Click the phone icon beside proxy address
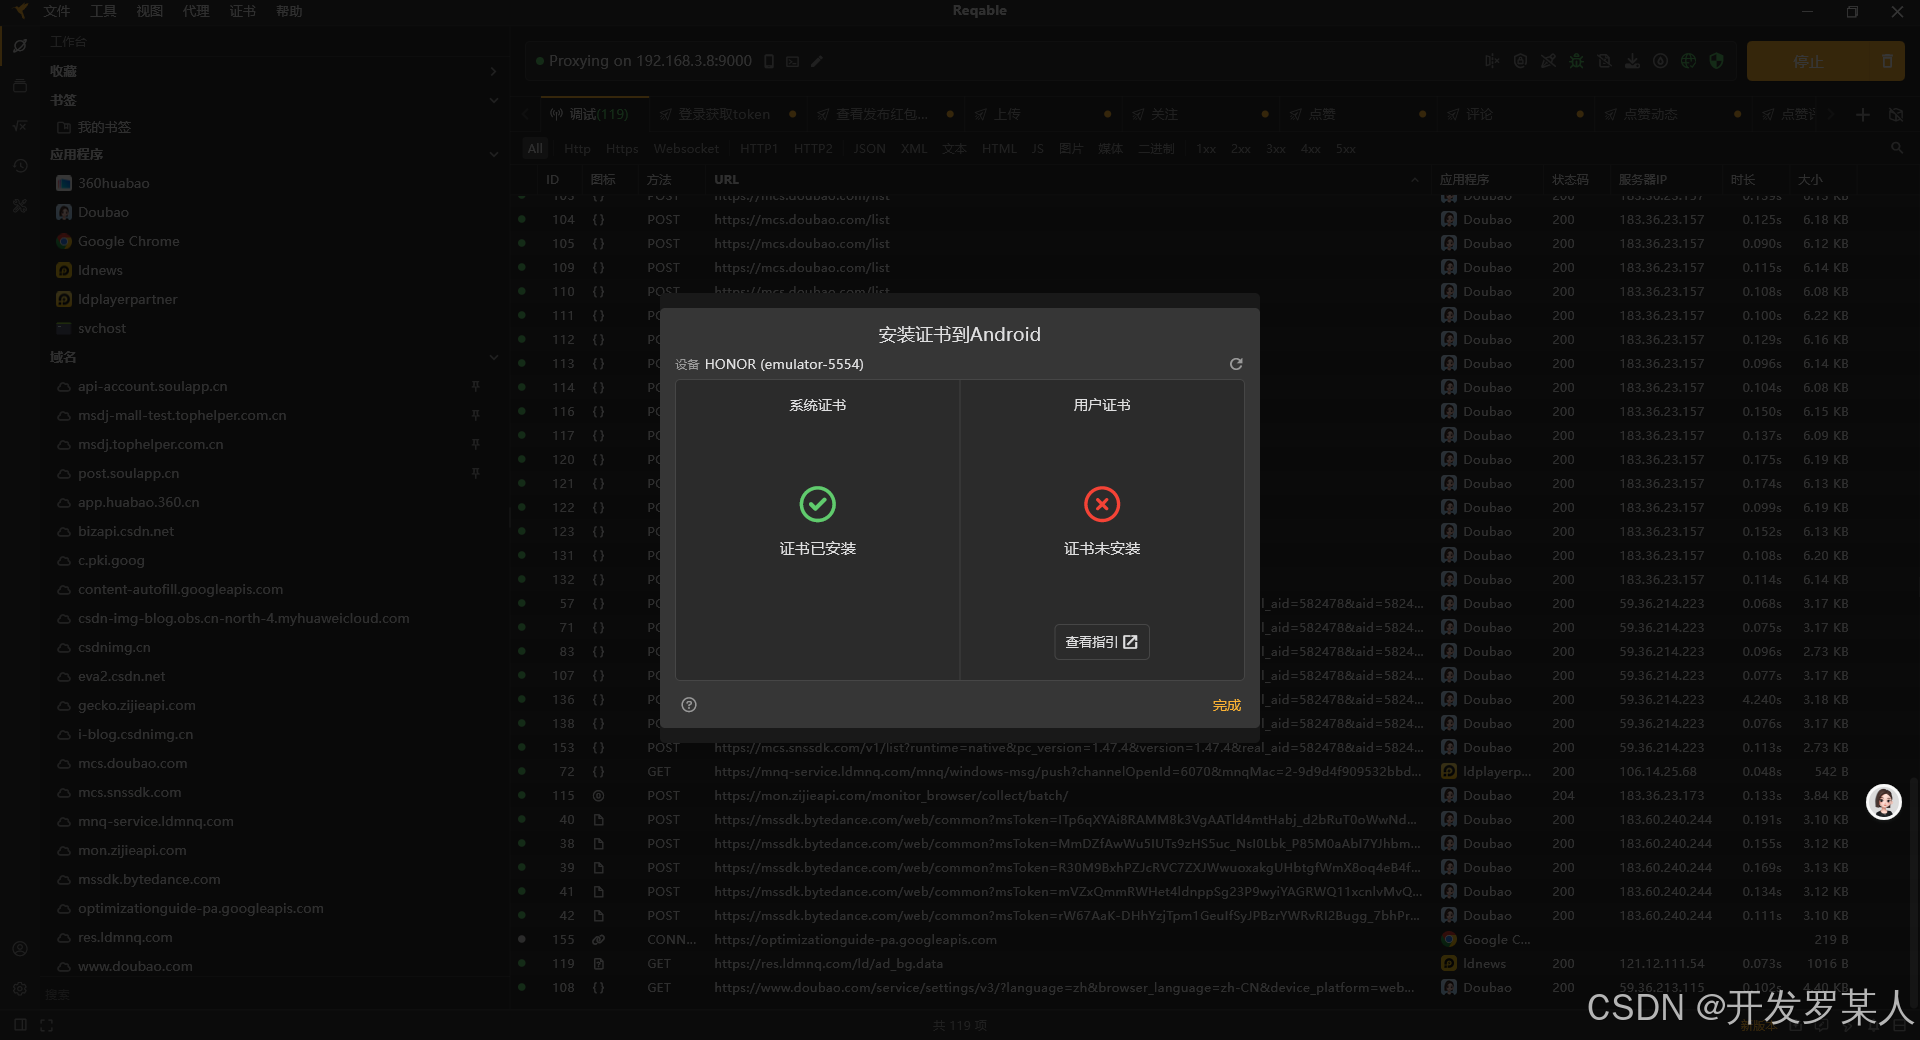 tap(769, 61)
